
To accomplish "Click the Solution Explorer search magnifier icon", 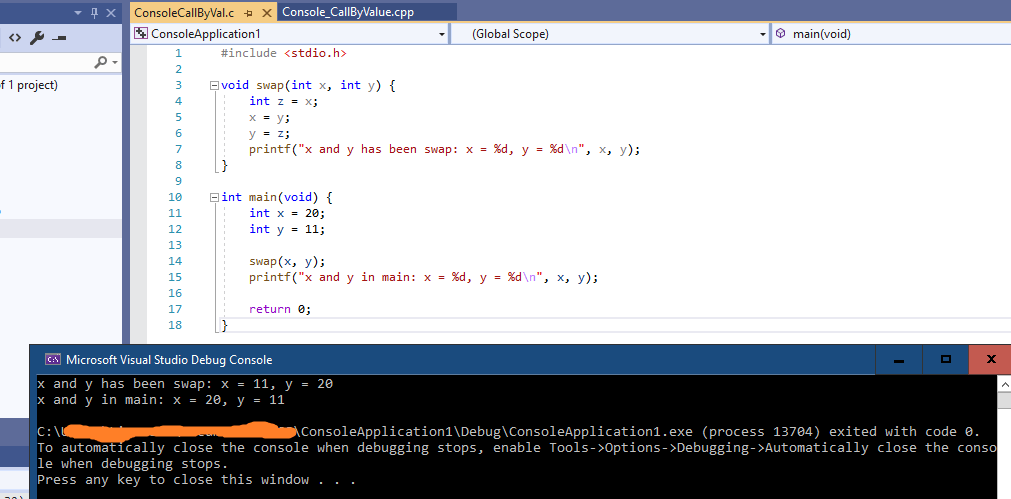I will [x=101, y=62].
